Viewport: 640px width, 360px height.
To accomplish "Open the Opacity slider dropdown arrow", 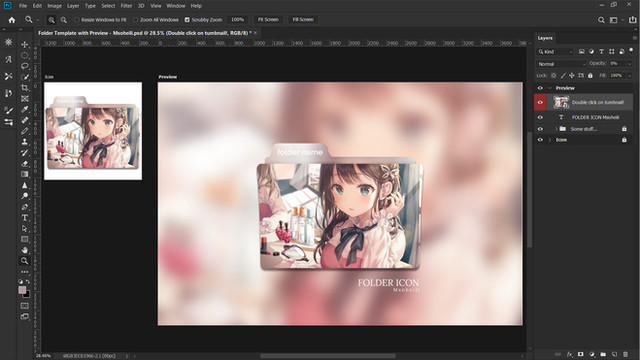I will click(x=629, y=64).
